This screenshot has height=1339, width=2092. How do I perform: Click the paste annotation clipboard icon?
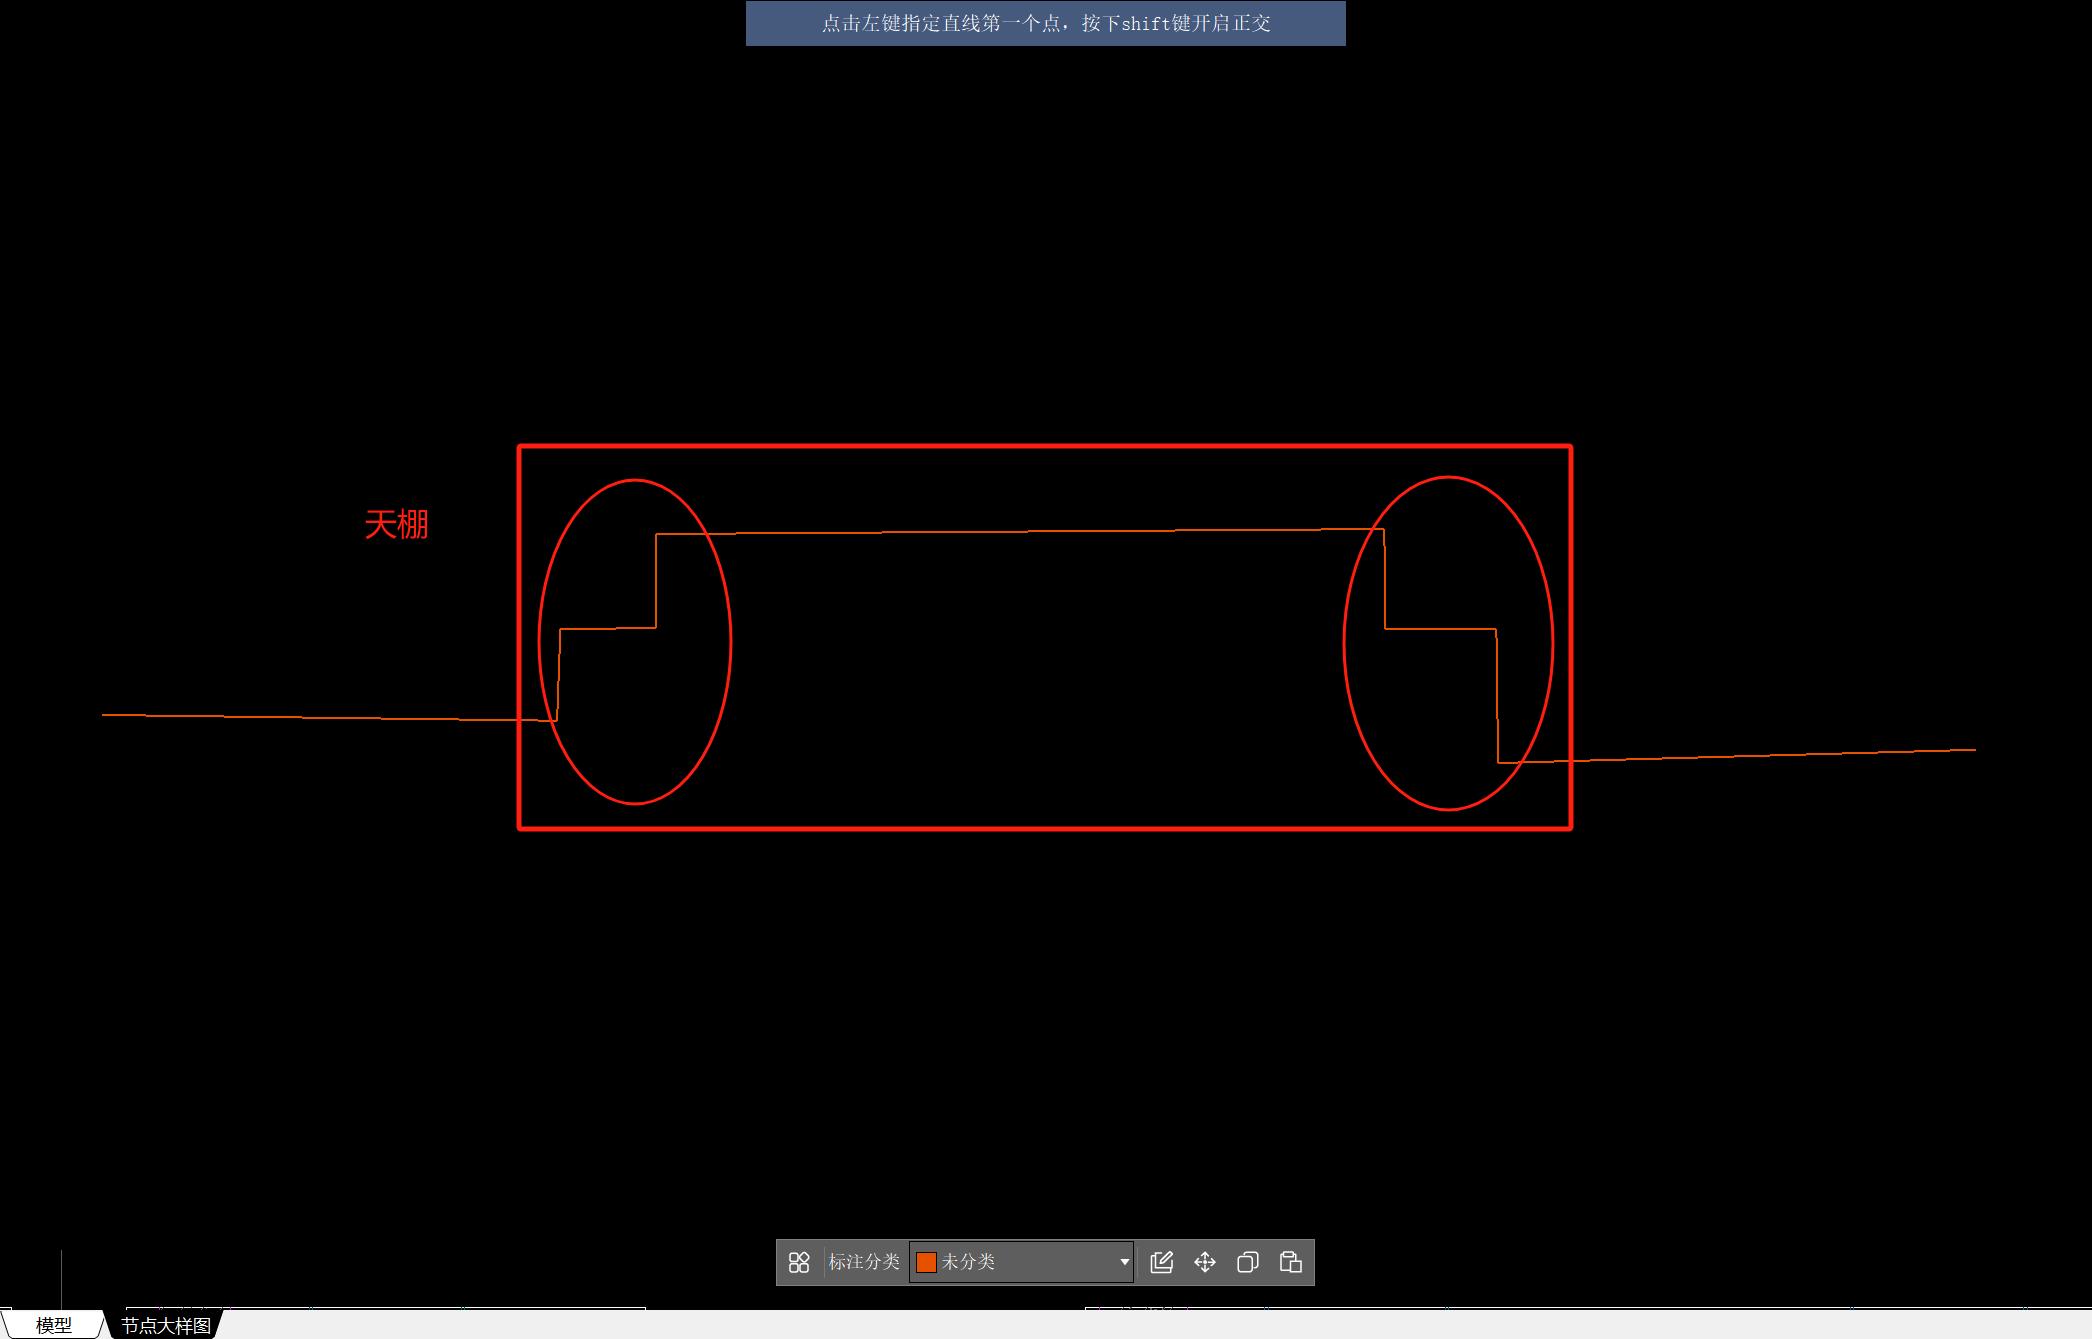pos(1290,1262)
